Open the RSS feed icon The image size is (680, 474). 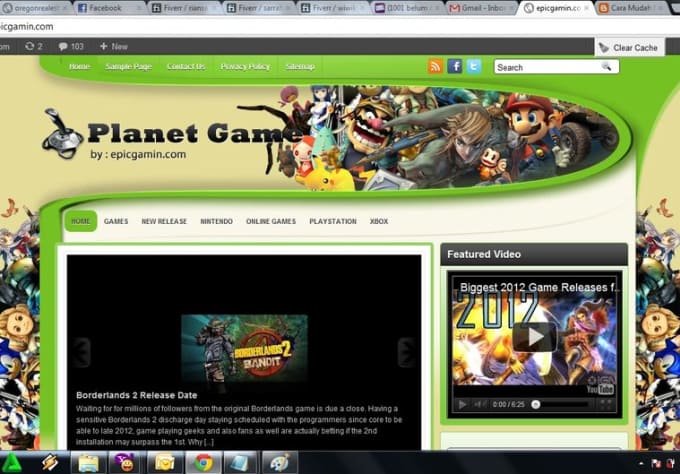click(435, 67)
